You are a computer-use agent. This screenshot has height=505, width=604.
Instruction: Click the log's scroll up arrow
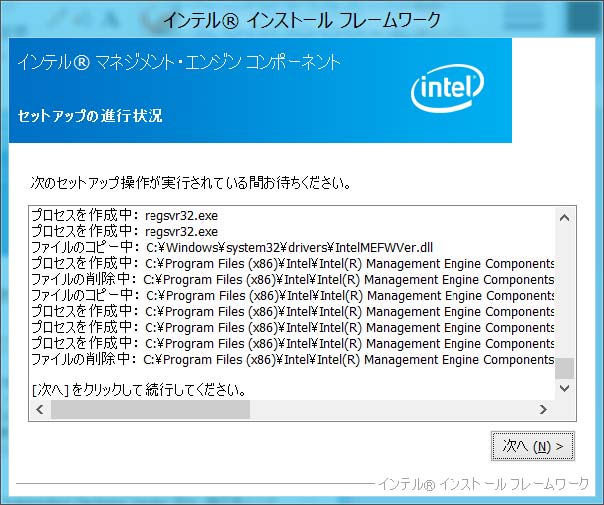pos(564,218)
